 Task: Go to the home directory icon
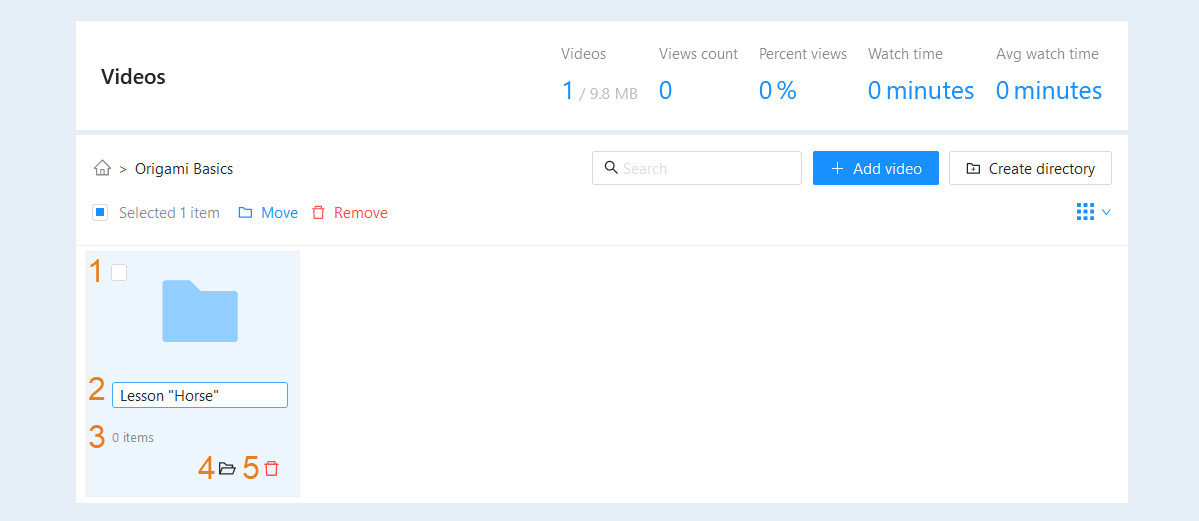102,168
